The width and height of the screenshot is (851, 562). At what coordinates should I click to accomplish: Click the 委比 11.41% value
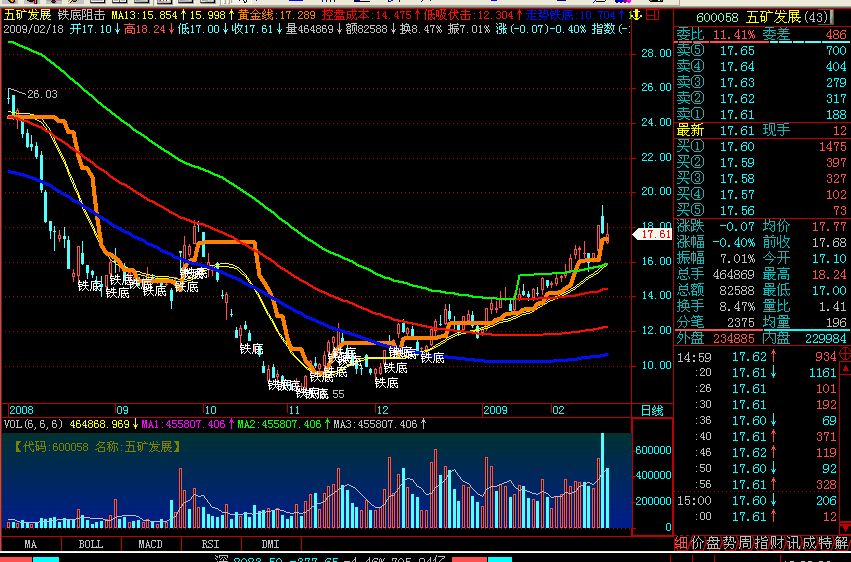[x=734, y=35]
